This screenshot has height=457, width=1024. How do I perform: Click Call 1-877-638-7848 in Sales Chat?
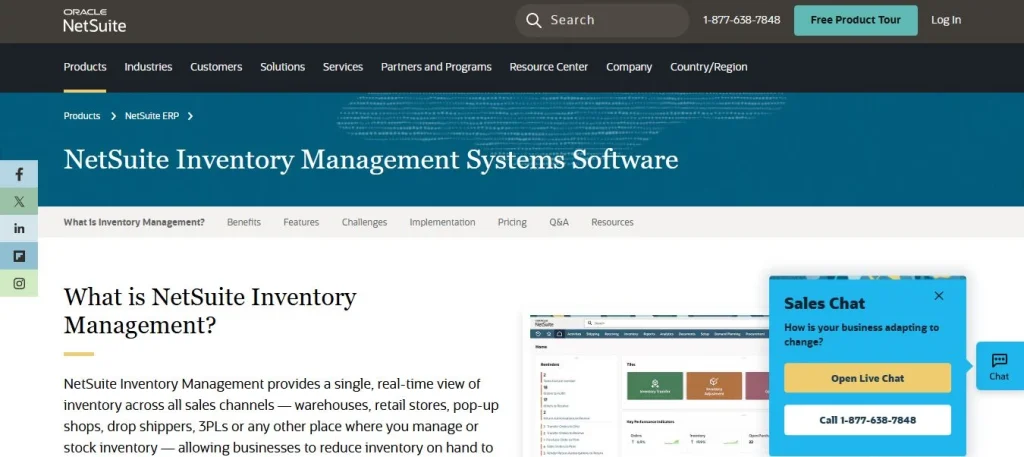(867, 420)
